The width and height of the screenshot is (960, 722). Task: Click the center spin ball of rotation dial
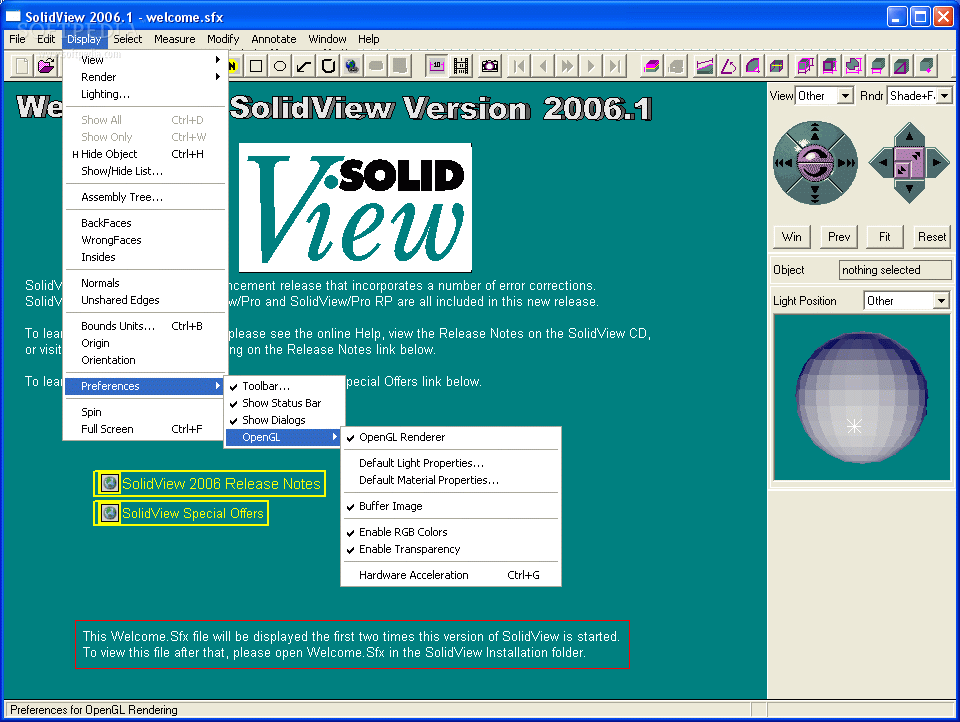[x=815, y=162]
